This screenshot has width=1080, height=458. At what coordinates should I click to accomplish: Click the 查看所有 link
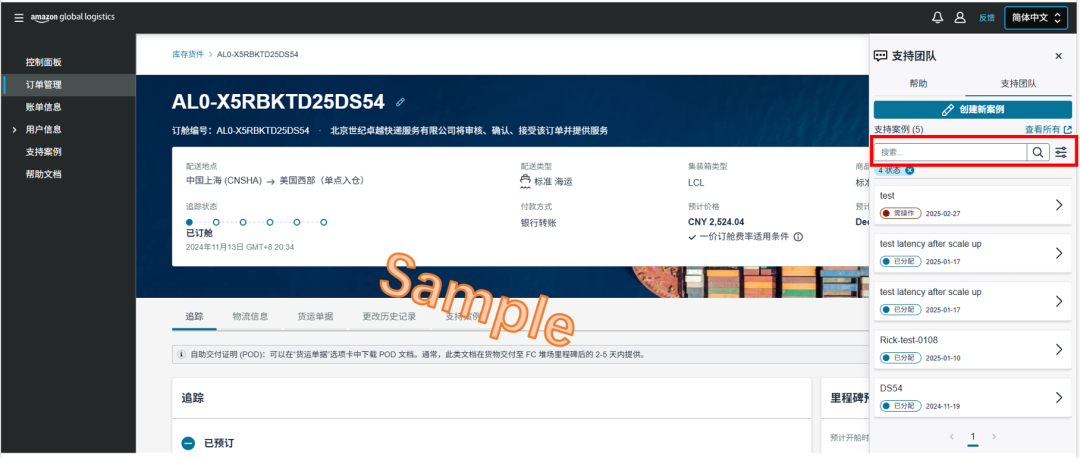tap(1048, 129)
